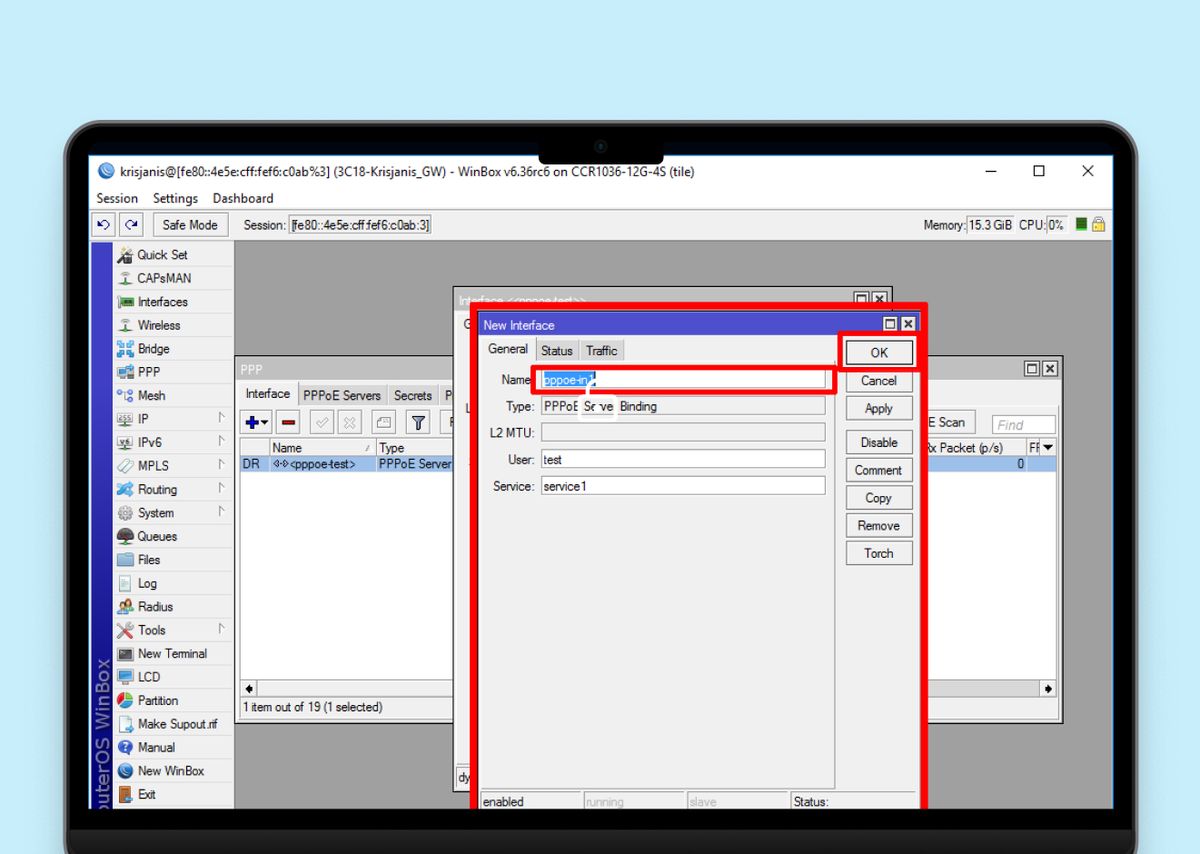Expand the Routing submenu
Image resolution: width=1200 pixels, height=854 pixels.
coord(157,489)
